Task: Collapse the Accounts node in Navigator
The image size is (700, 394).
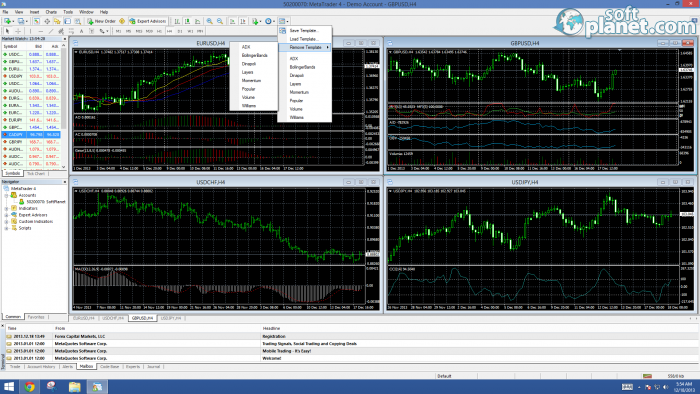Action: coord(7,195)
